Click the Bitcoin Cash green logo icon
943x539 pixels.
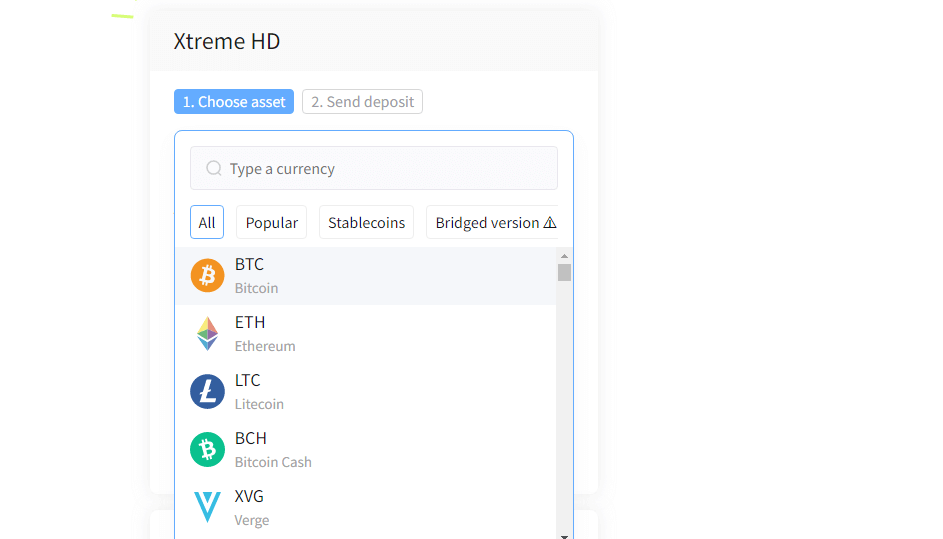[x=207, y=449]
